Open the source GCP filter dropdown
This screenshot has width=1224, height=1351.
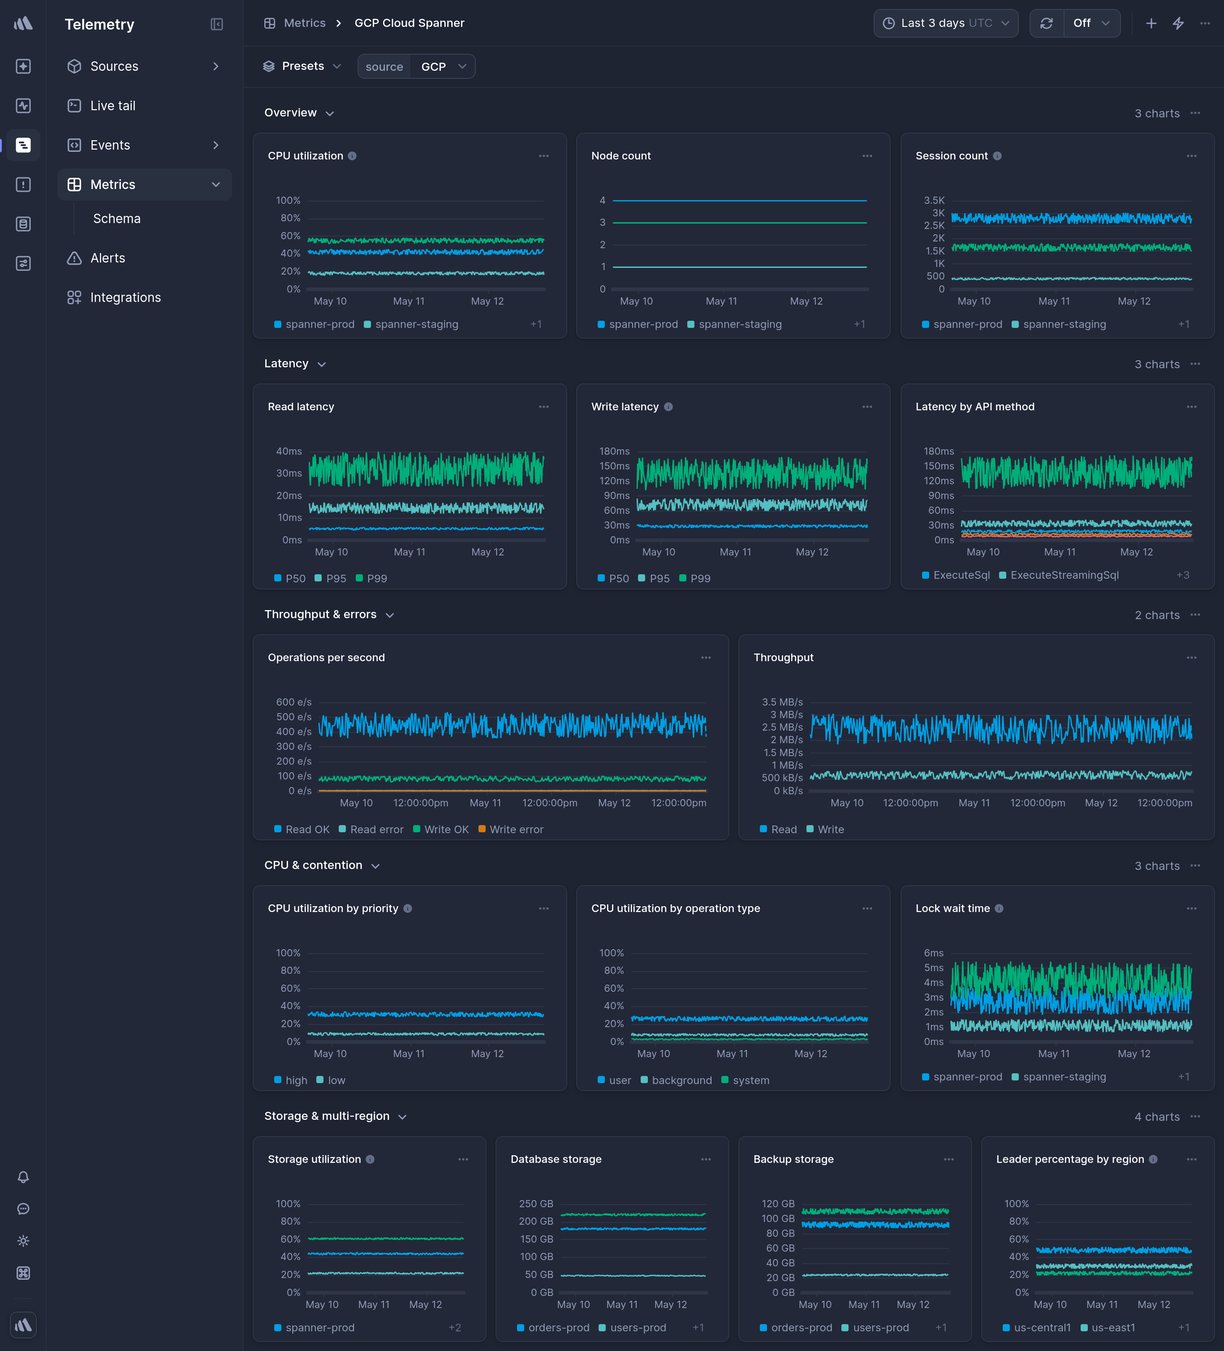coord(416,66)
